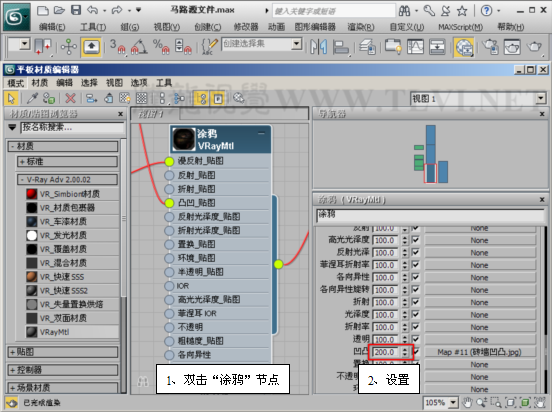Toggle 光泽度 map checkbox
This screenshot has width=552, height=412.
point(416,314)
